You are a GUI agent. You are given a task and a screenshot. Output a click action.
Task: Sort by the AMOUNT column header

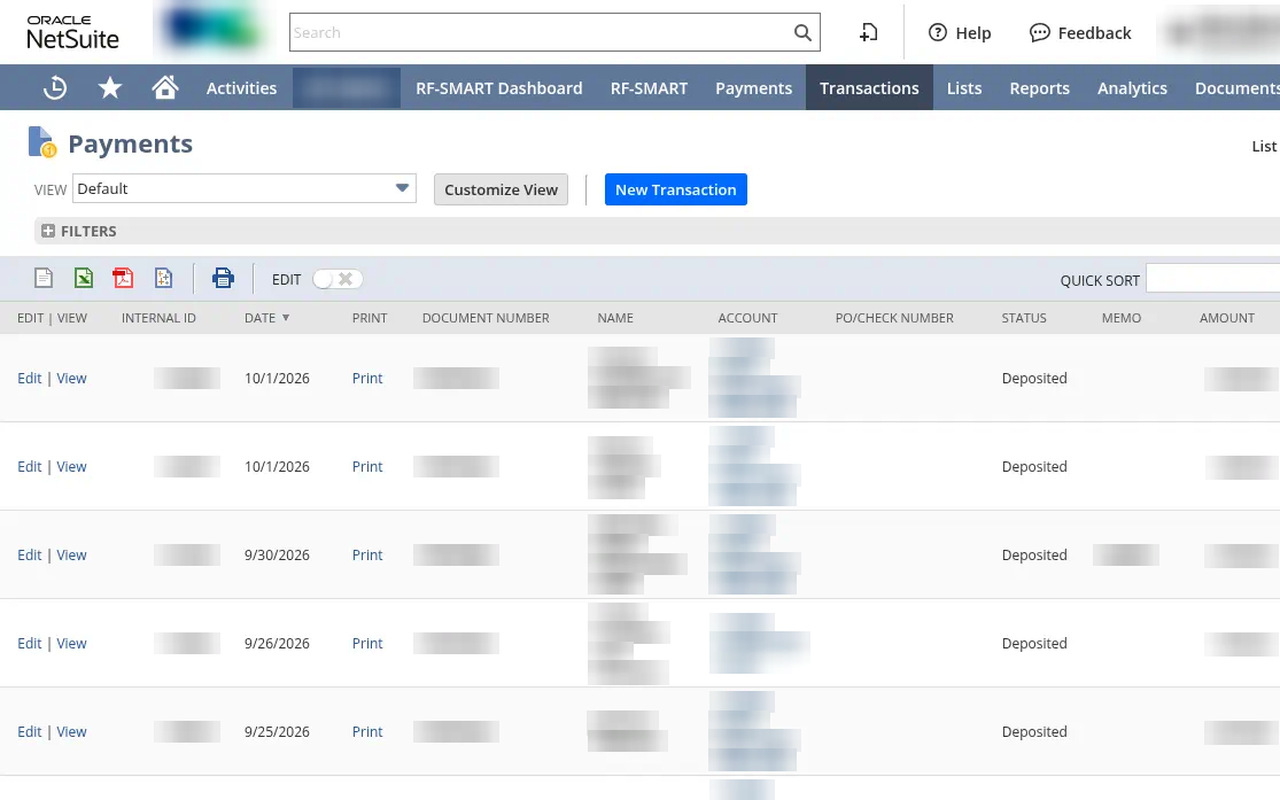[x=1227, y=318]
